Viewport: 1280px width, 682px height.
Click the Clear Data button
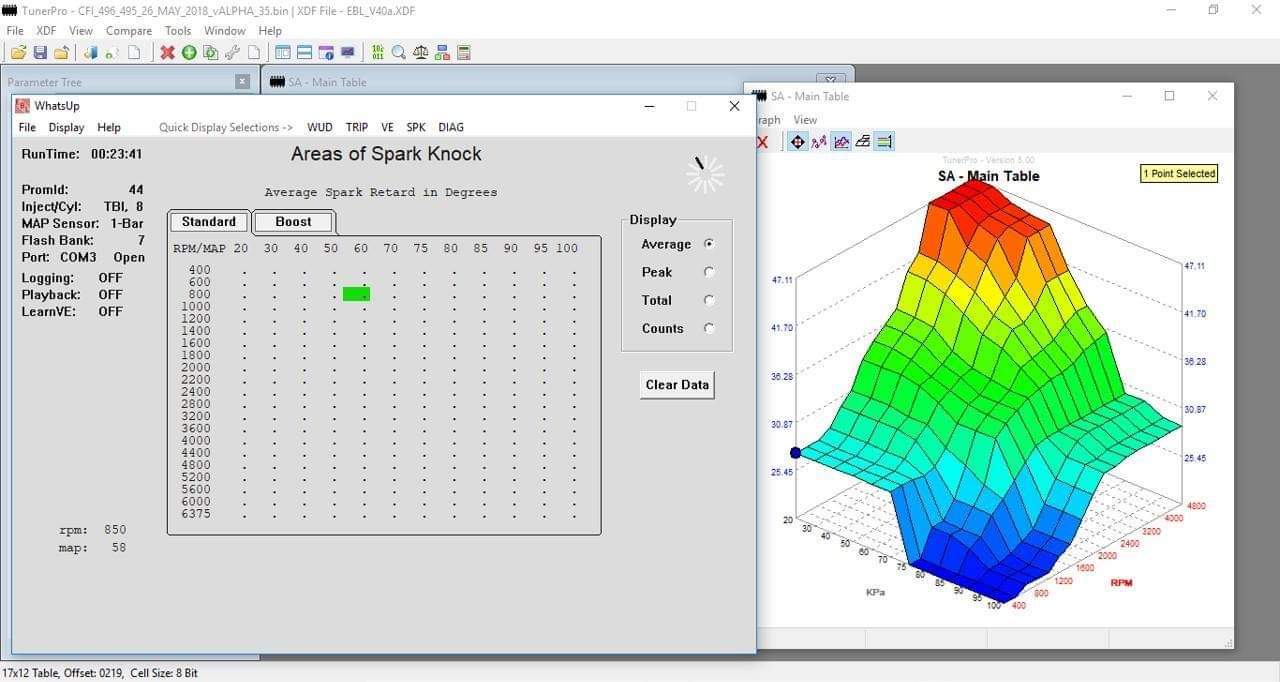click(677, 385)
